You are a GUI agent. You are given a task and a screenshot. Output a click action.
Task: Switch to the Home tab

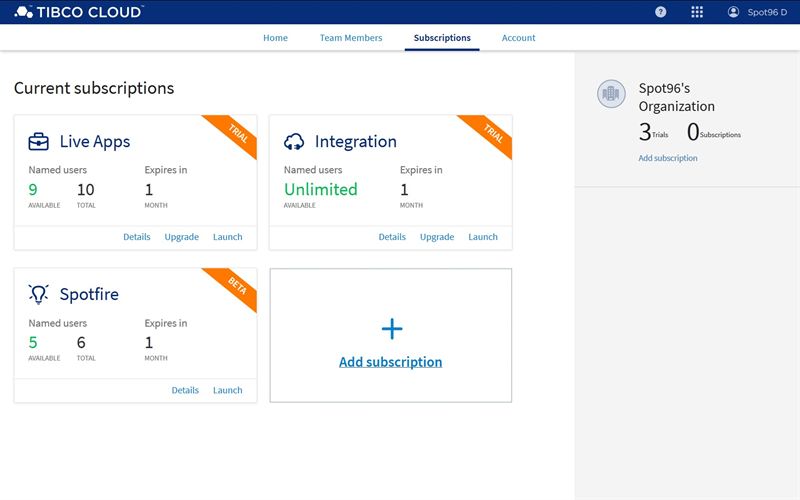[x=275, y=38]
